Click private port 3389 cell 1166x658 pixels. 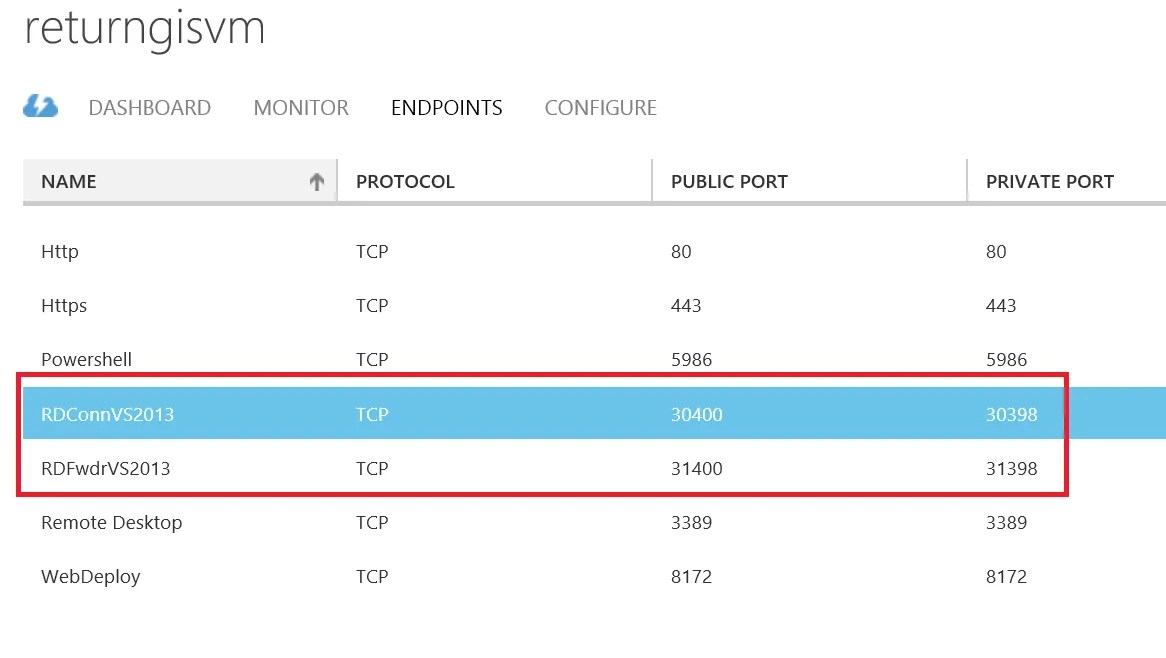[x=1006, y=523]
